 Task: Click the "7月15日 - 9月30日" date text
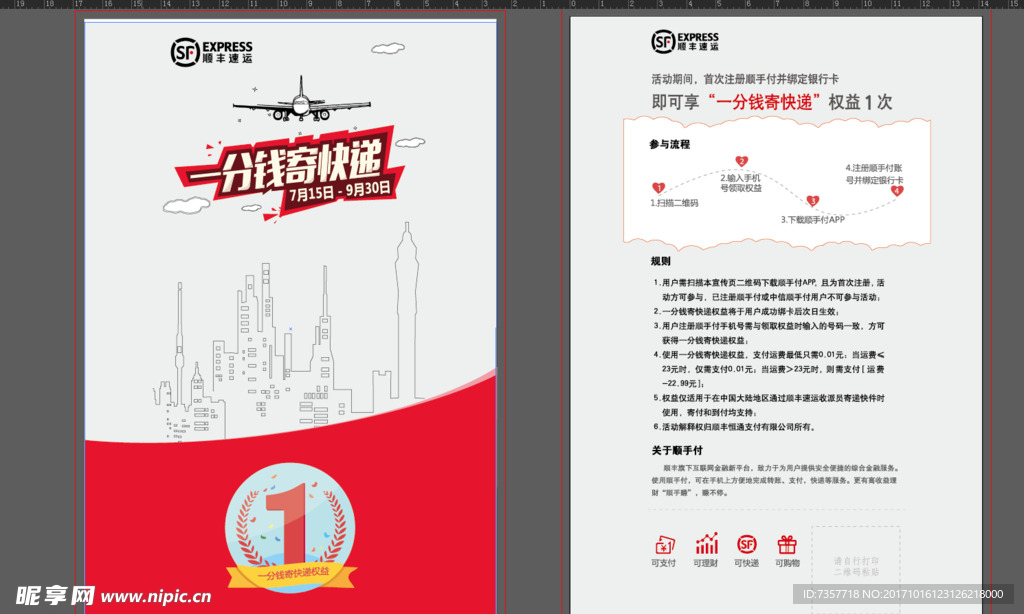coord(340,191)
